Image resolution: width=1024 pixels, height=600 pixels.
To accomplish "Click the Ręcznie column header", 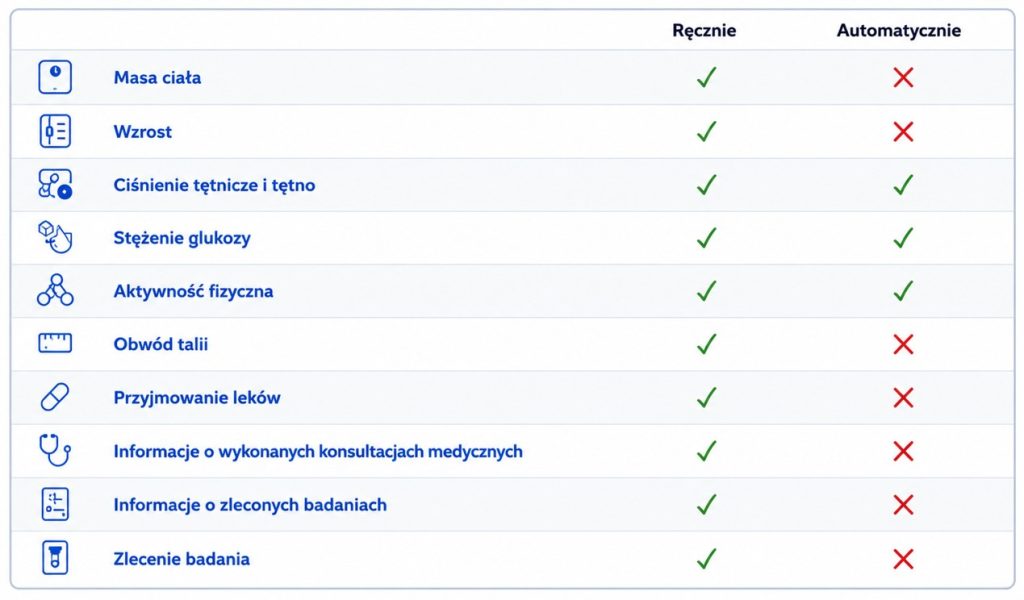I will click(704, 31).
